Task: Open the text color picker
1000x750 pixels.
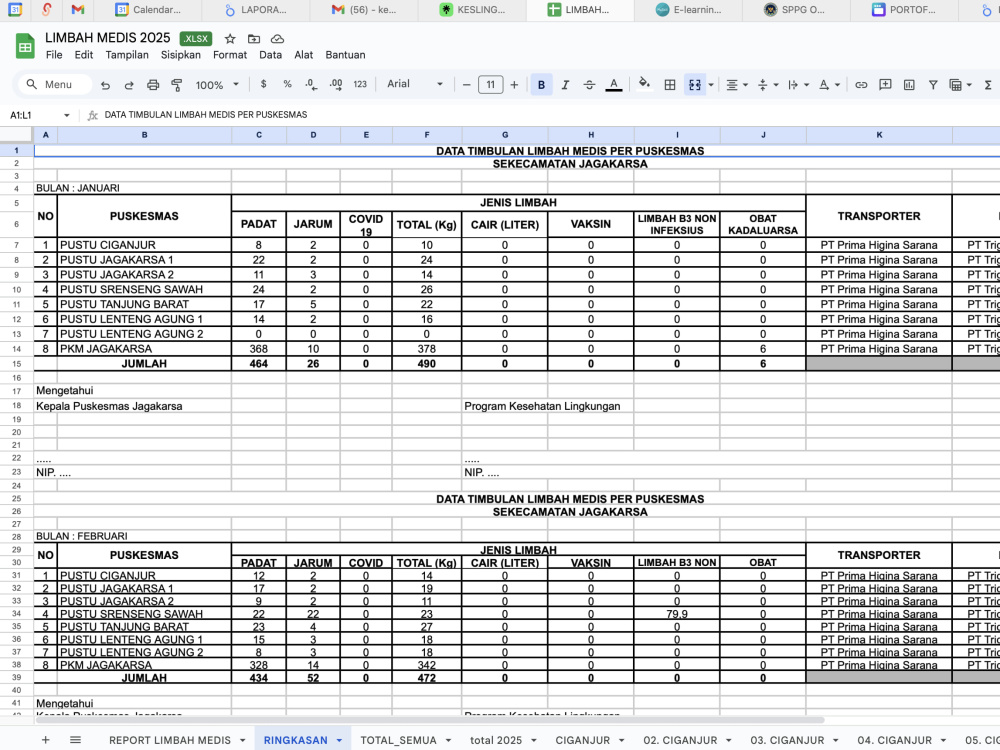Action: (x=614, y=85)
